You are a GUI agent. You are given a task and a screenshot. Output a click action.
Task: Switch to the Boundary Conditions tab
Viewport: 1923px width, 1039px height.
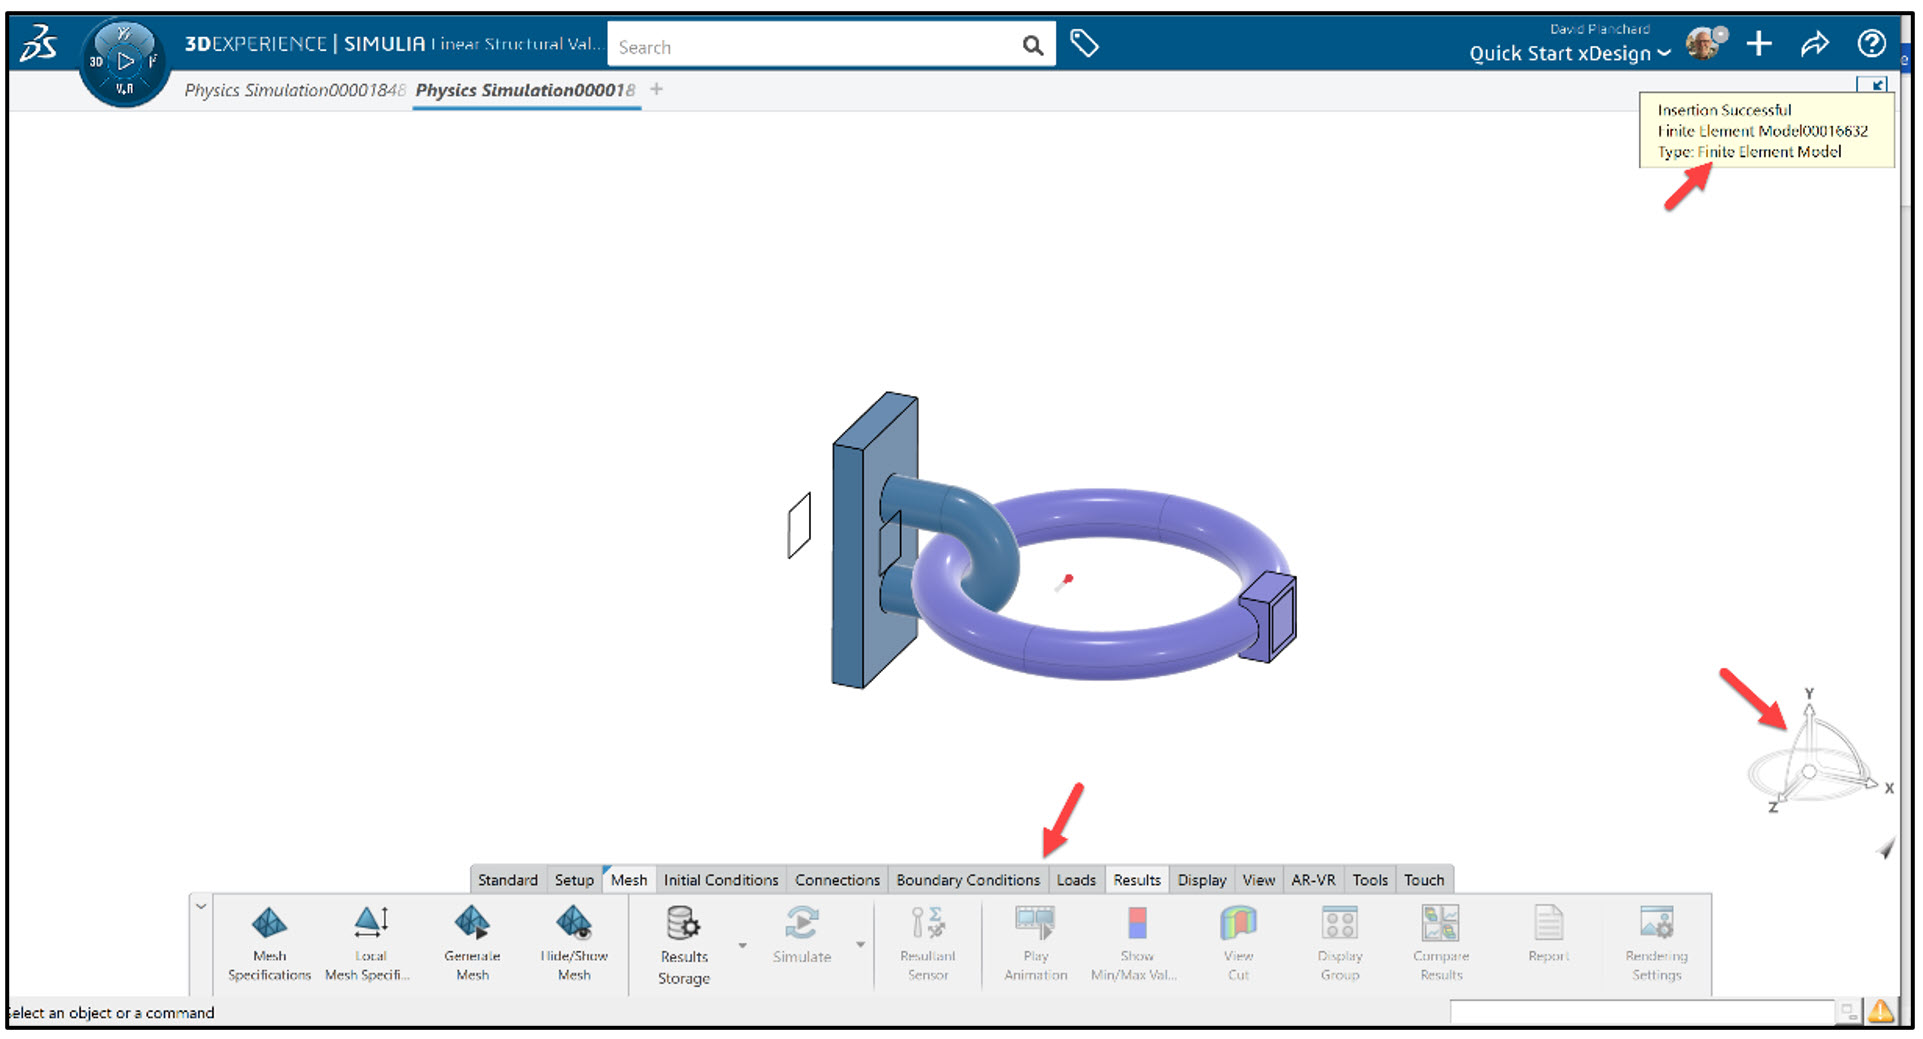coord(967,880)
